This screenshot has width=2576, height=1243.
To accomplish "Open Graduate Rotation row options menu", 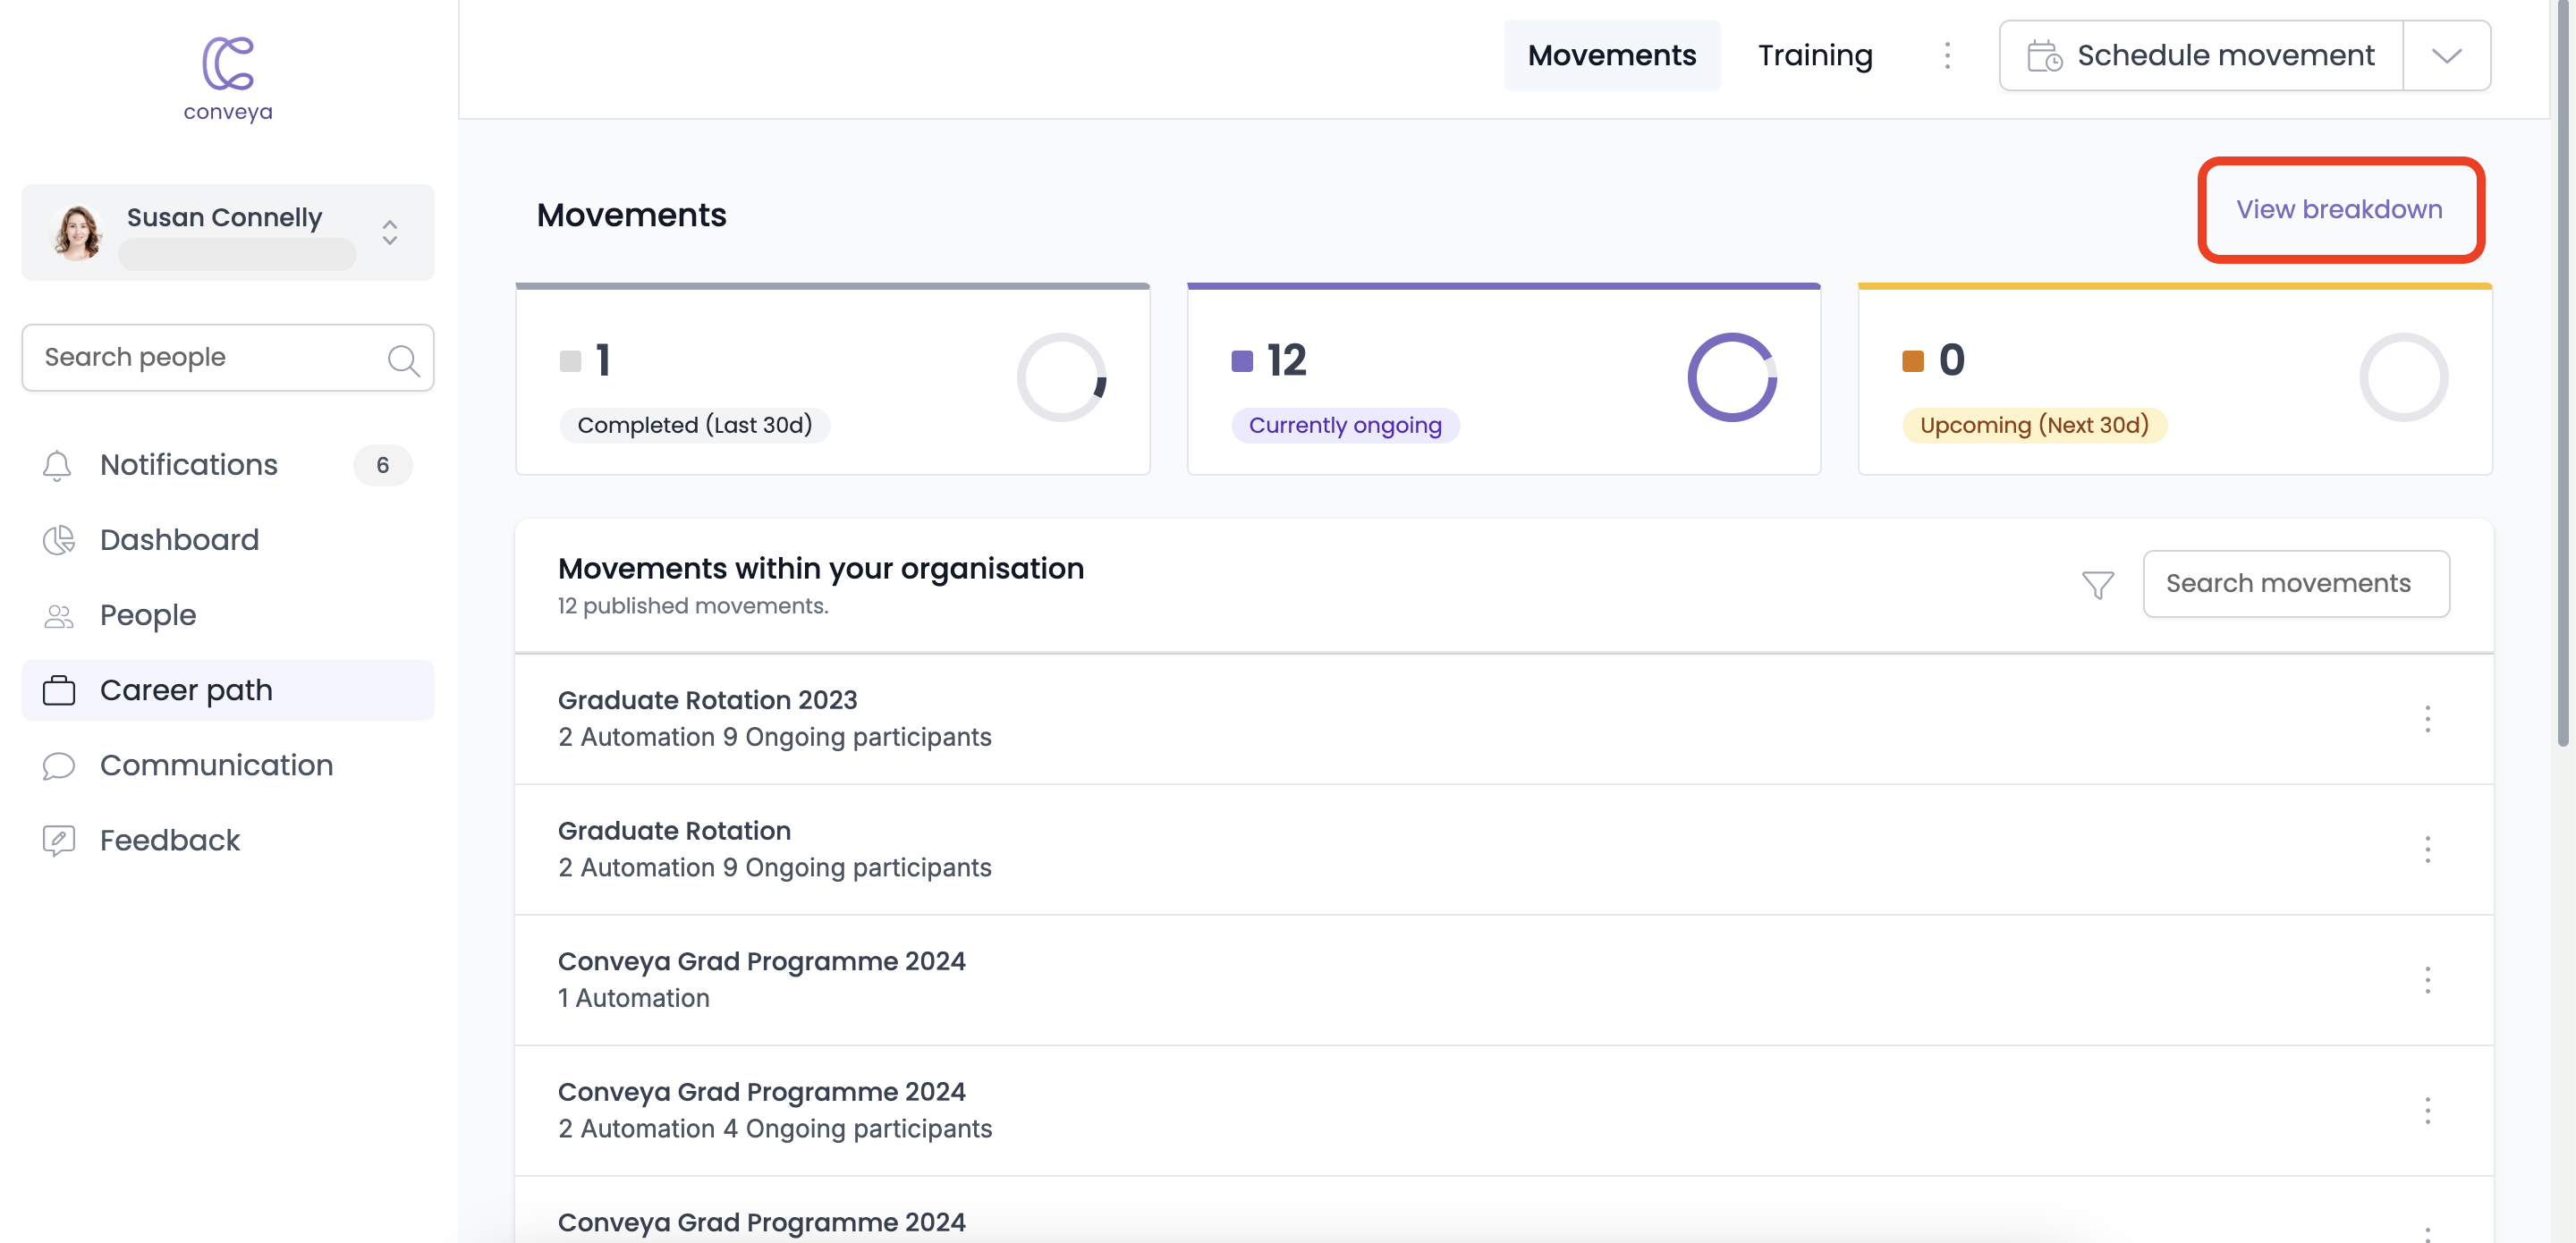I will click(x=2427, y=850).
